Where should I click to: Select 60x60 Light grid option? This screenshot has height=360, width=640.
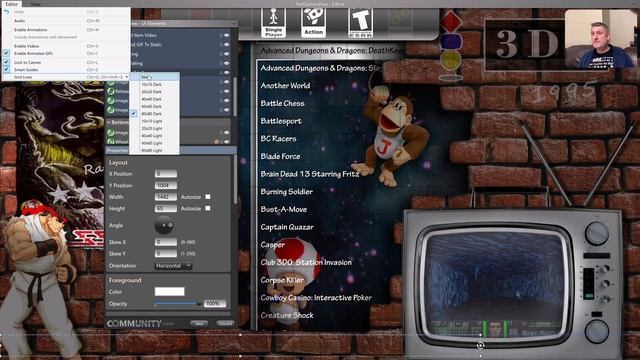tap(154, 143)
